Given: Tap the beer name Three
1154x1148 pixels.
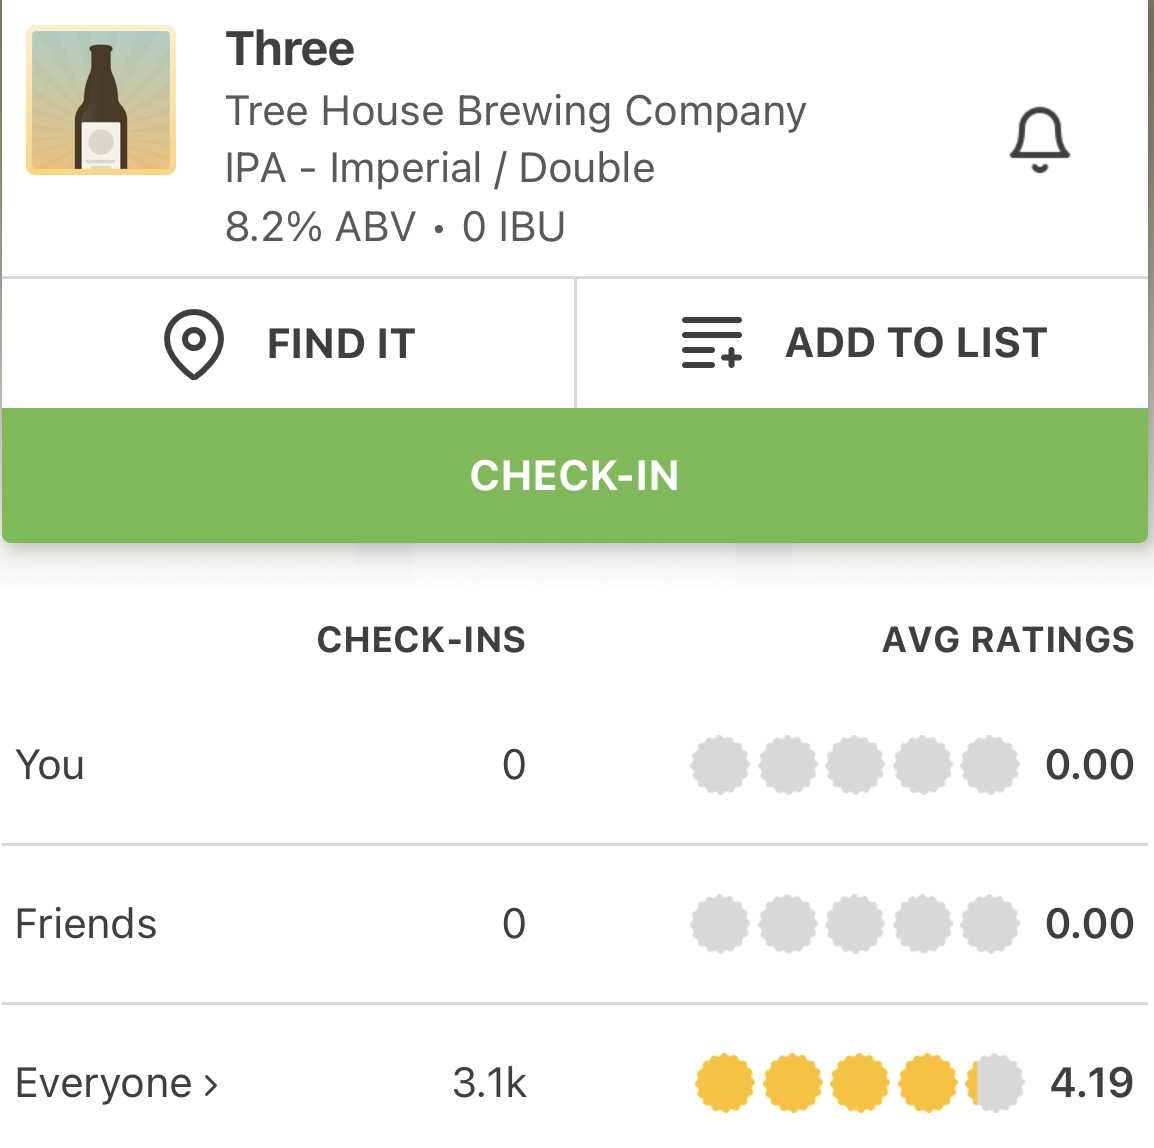Looking at the screenshot, I should click(x=290, y=49).
